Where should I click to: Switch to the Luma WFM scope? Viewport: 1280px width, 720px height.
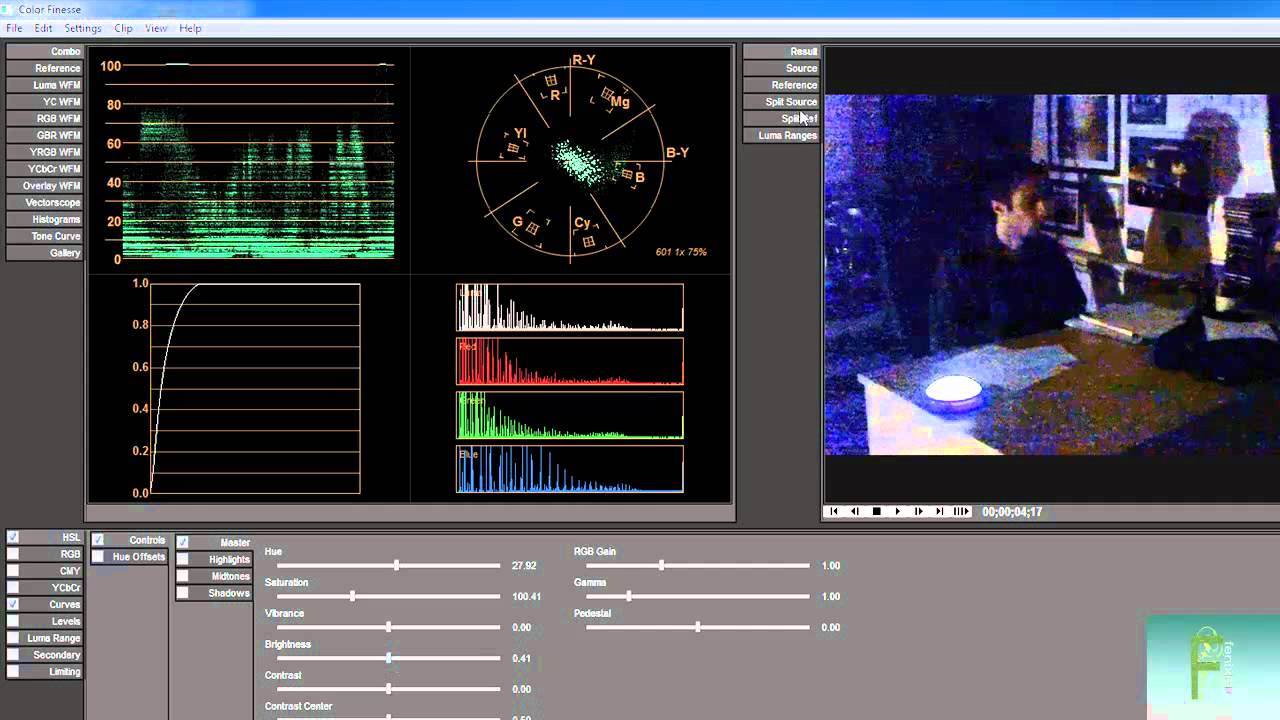[x=44, y=85]
